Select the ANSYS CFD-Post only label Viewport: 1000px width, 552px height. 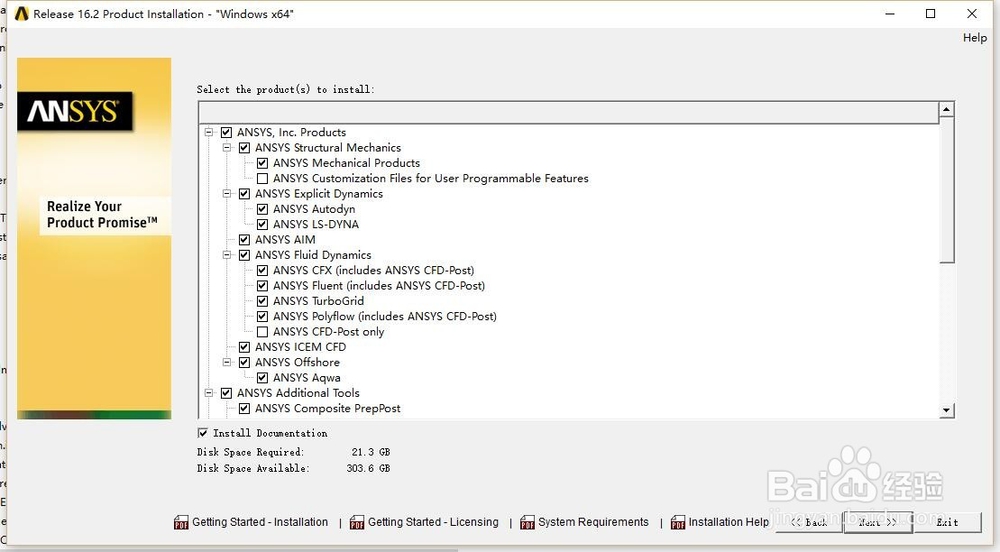(x=328, y=332)
